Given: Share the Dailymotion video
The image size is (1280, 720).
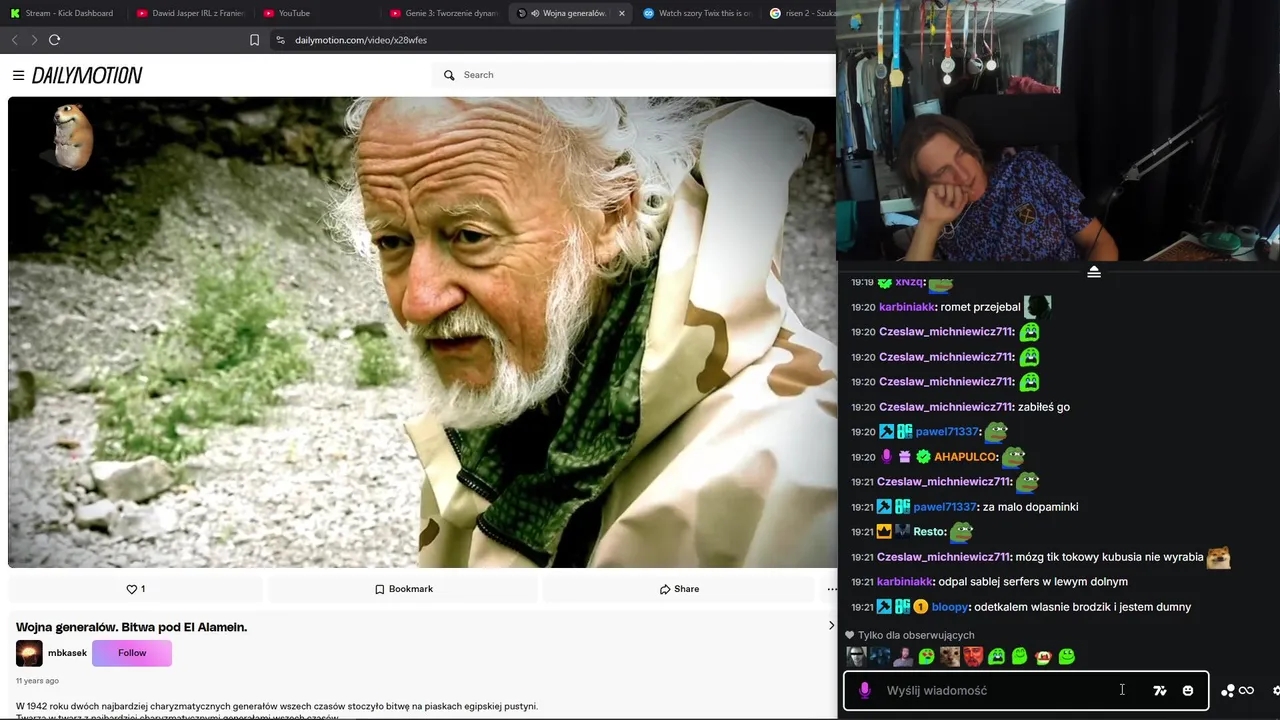Looking at the screenshot, I should 679,589.
